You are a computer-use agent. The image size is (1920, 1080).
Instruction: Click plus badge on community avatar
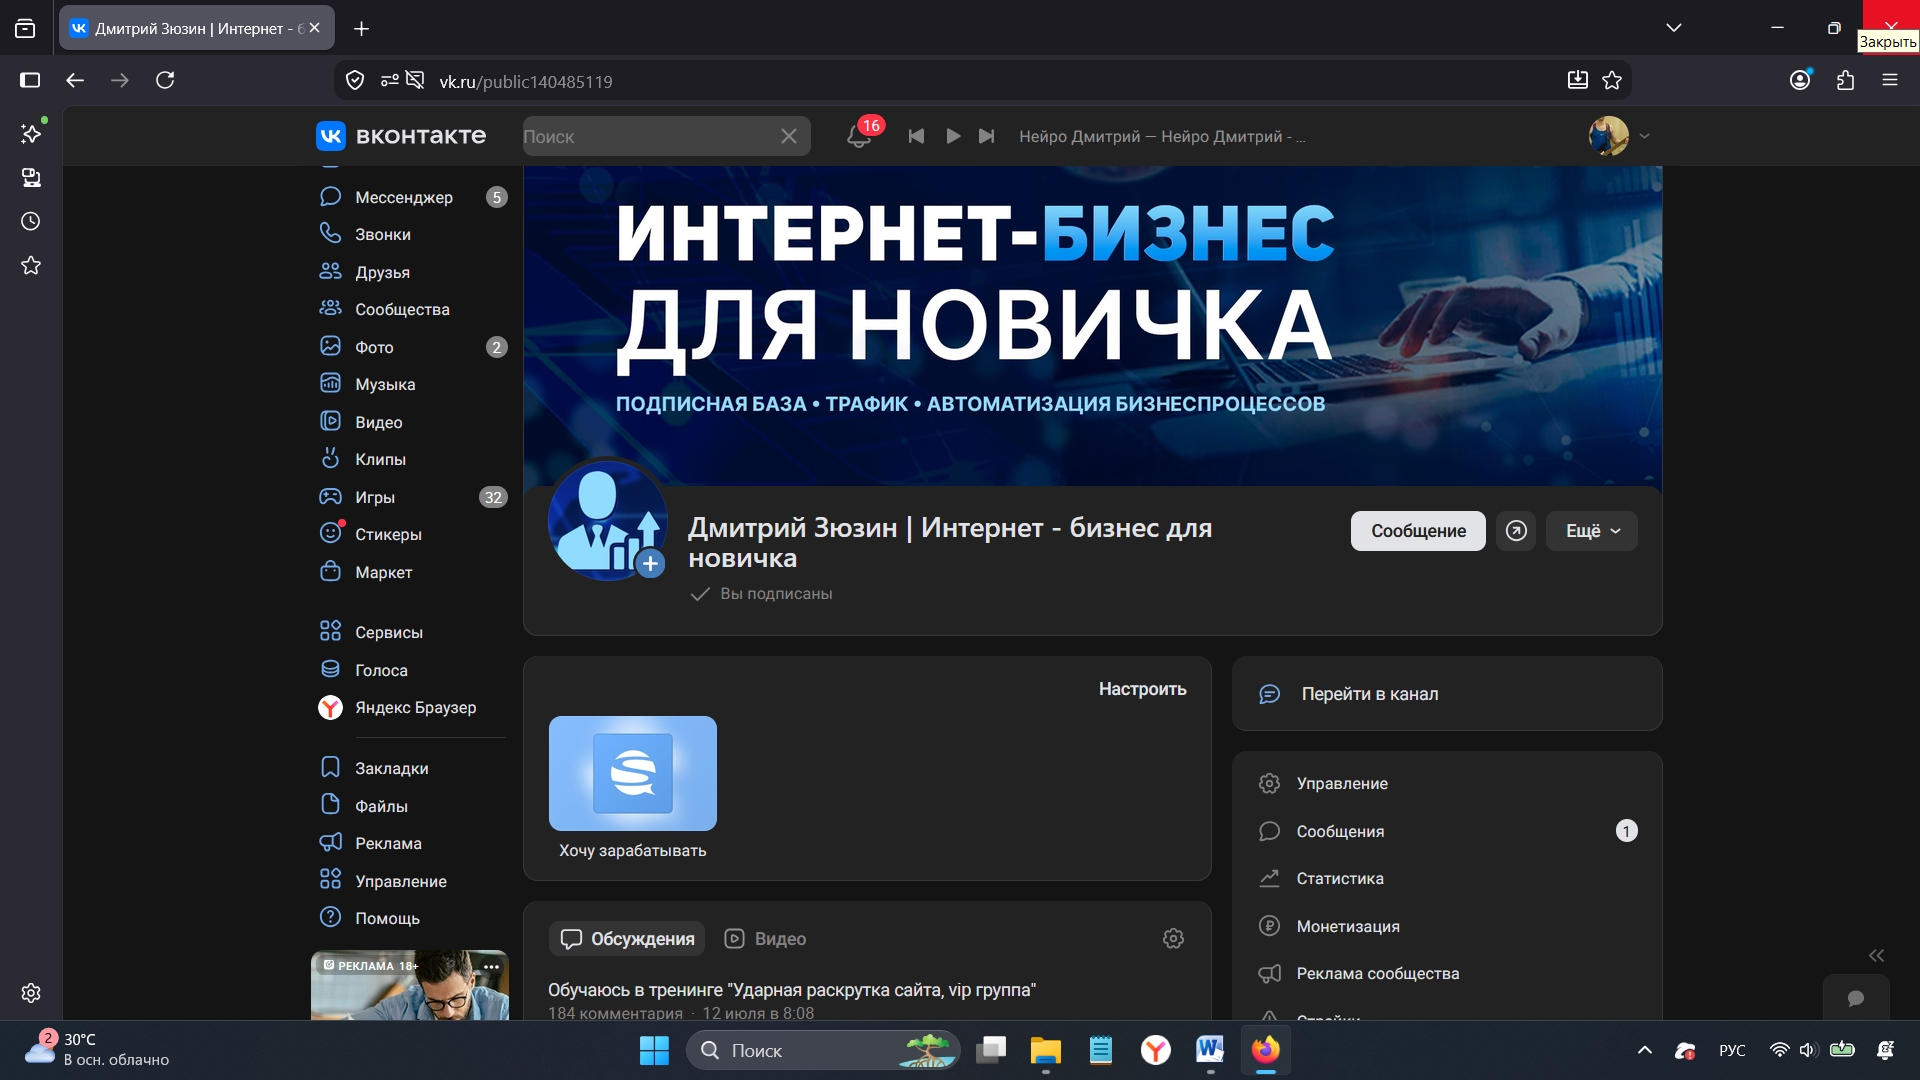pyautogui.click(x=651, y=564)
